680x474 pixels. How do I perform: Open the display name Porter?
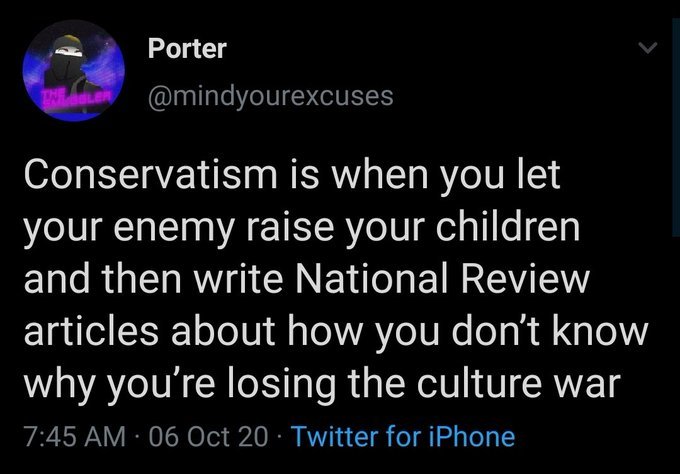pos(187,49)
